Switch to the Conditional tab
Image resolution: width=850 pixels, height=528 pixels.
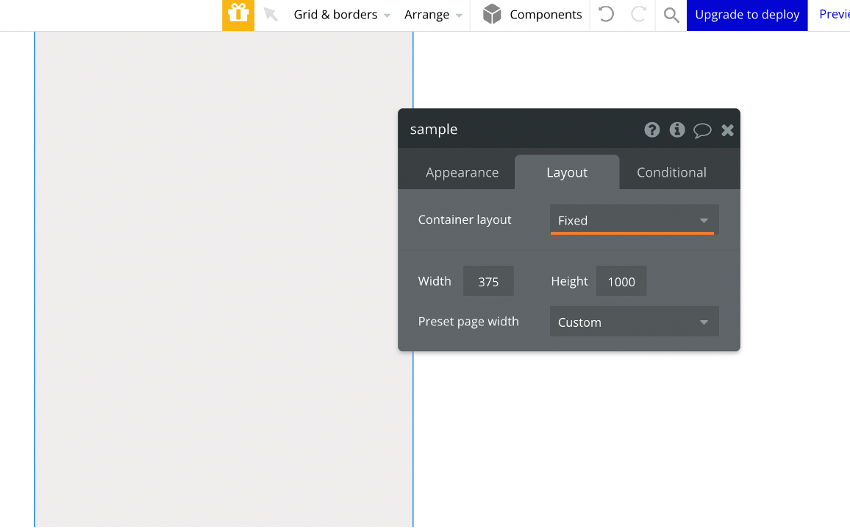click(x=672, y=172)
